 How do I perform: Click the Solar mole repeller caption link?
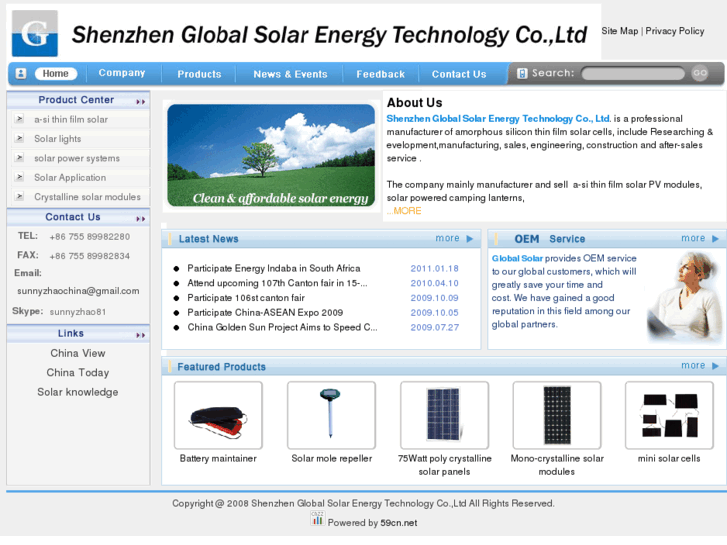click(x=332, y=458)
